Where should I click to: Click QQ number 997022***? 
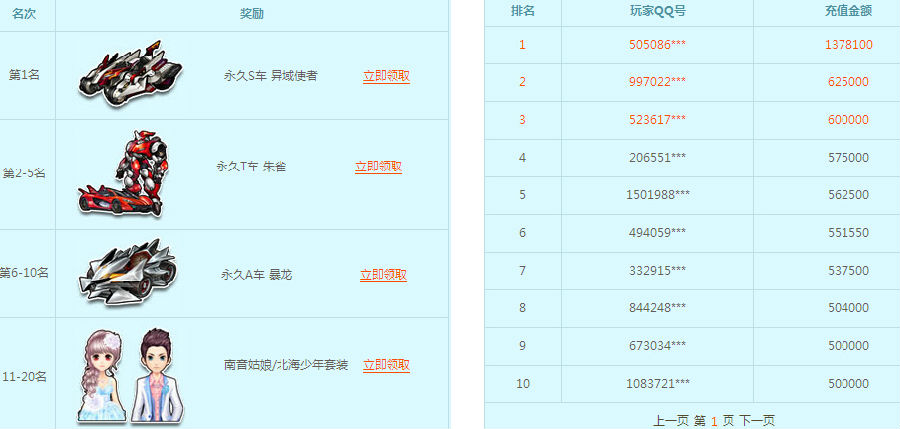pos(658,82)
